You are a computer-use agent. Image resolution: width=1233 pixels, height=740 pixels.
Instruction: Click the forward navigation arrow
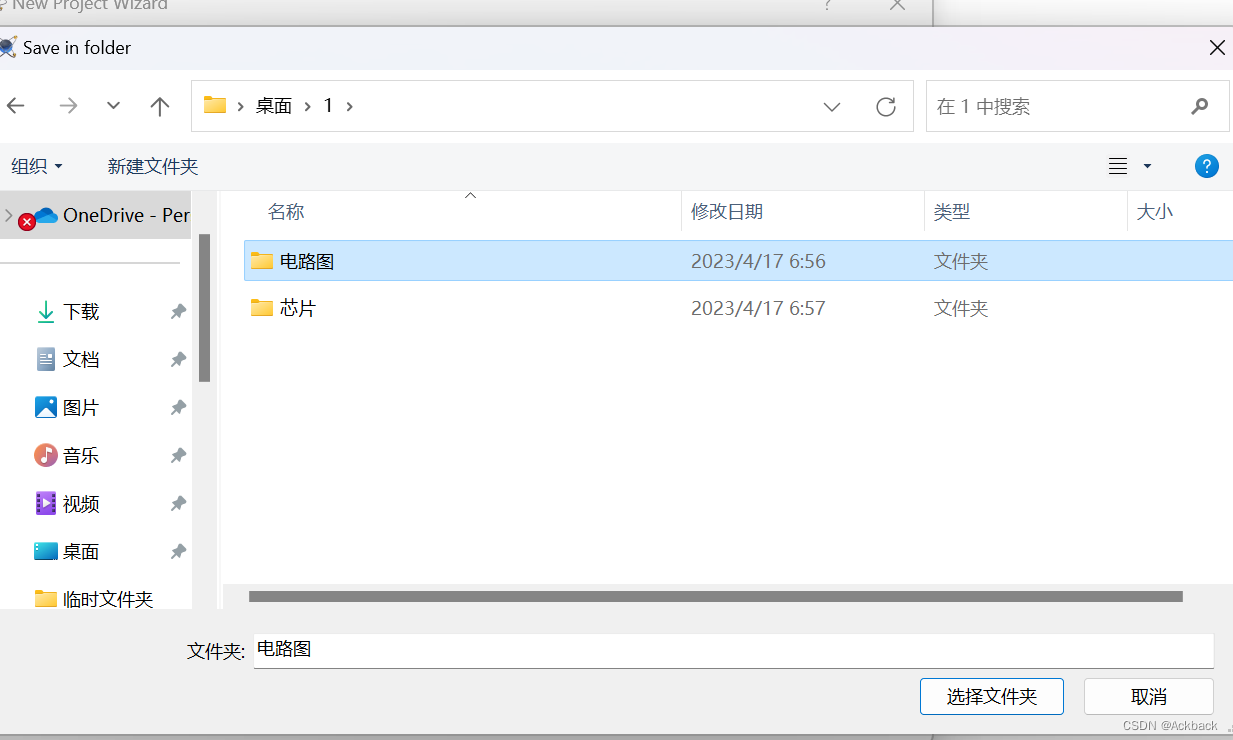click(66, 105)
